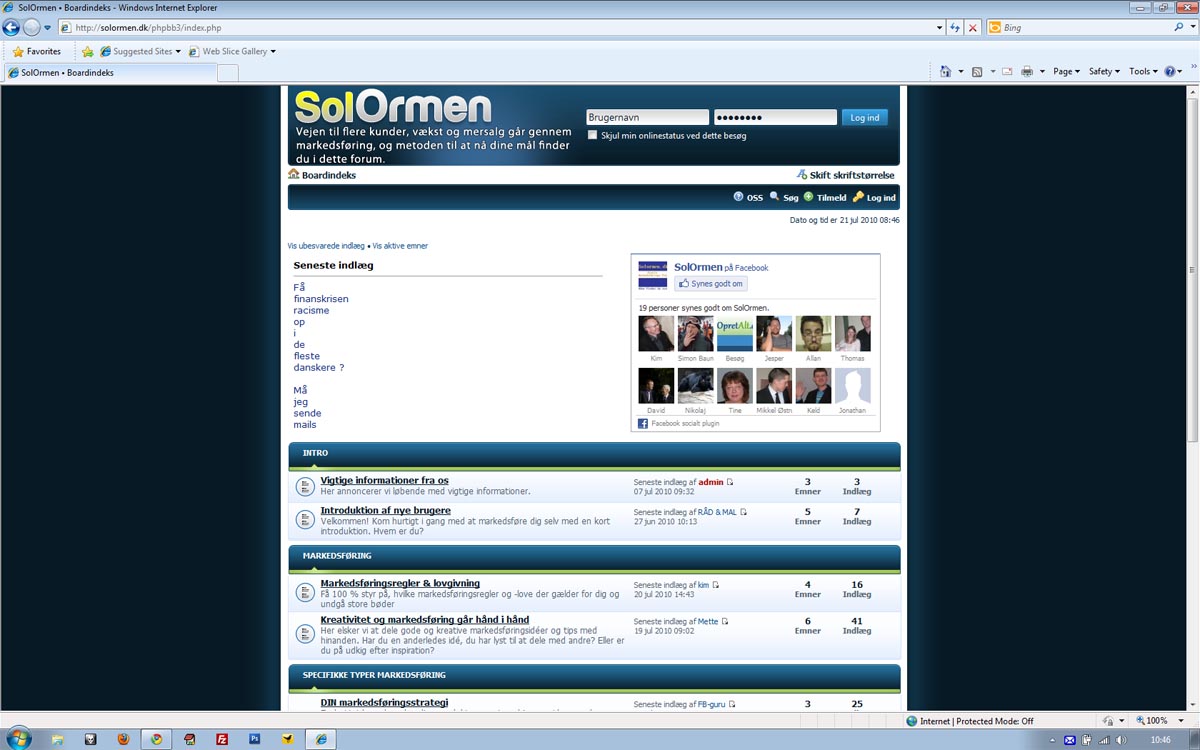This screenshot has height=750, width=1200.
Task: Click the Favorites star button
Action: tap(36, 51)
